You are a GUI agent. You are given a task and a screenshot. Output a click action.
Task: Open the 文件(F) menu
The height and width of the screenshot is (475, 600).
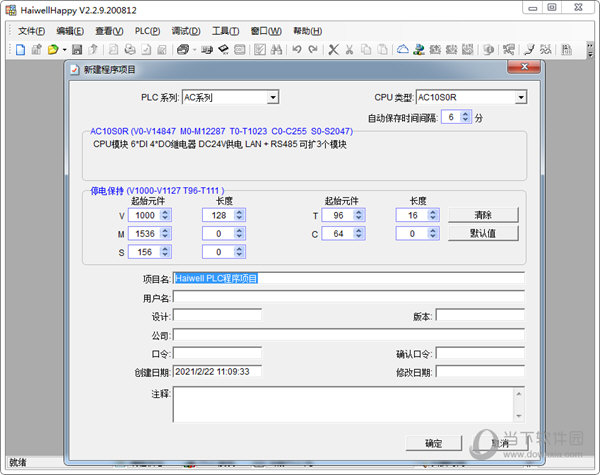point(31,31)
